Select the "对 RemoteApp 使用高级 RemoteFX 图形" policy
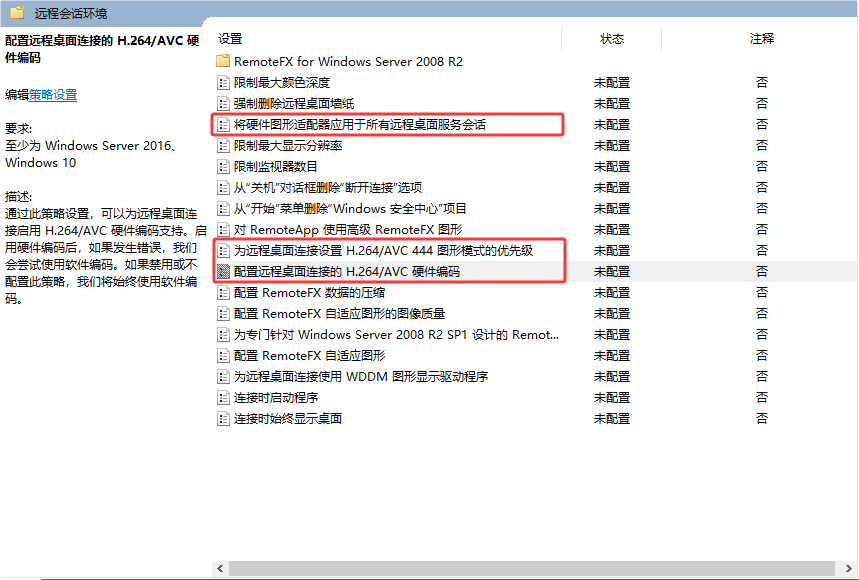The image size is (859, 580). click(320, 229)
